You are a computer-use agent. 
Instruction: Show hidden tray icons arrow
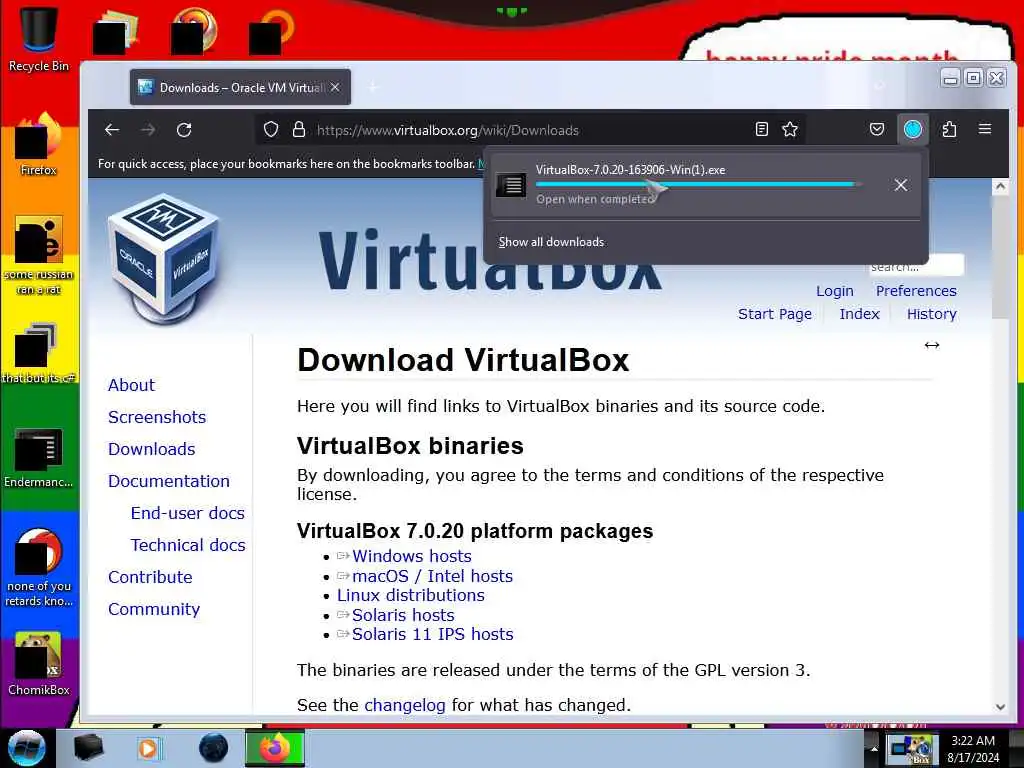(874, 748)
